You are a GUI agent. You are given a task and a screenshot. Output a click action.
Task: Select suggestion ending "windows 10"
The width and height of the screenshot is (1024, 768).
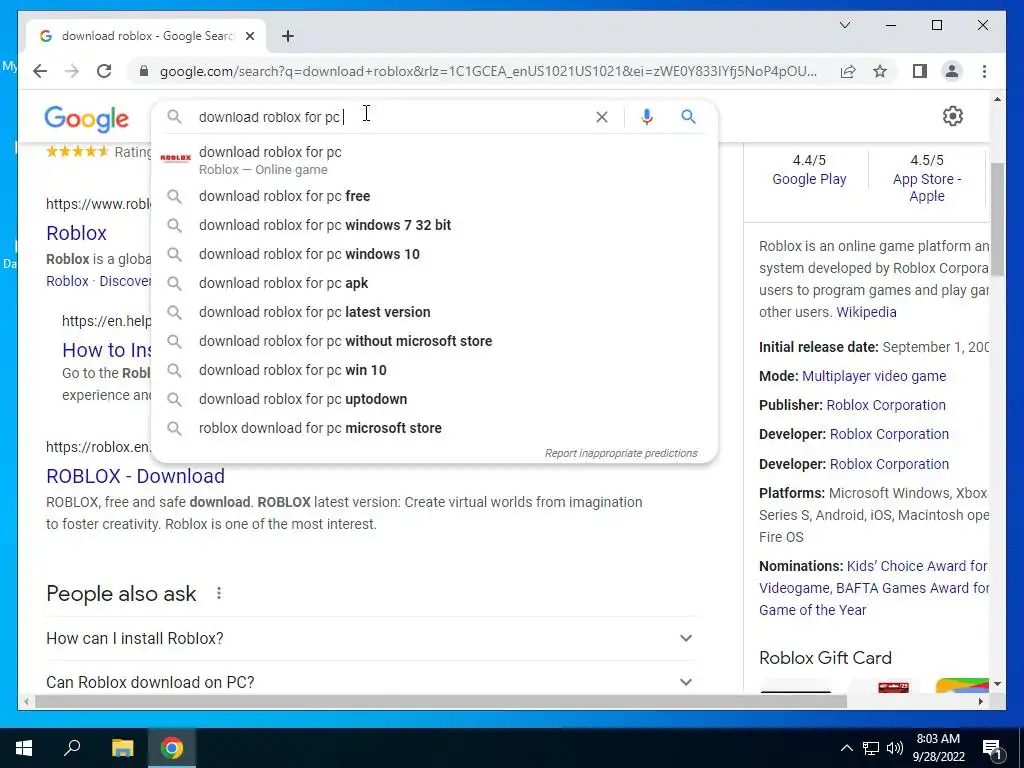click(434, 254)
